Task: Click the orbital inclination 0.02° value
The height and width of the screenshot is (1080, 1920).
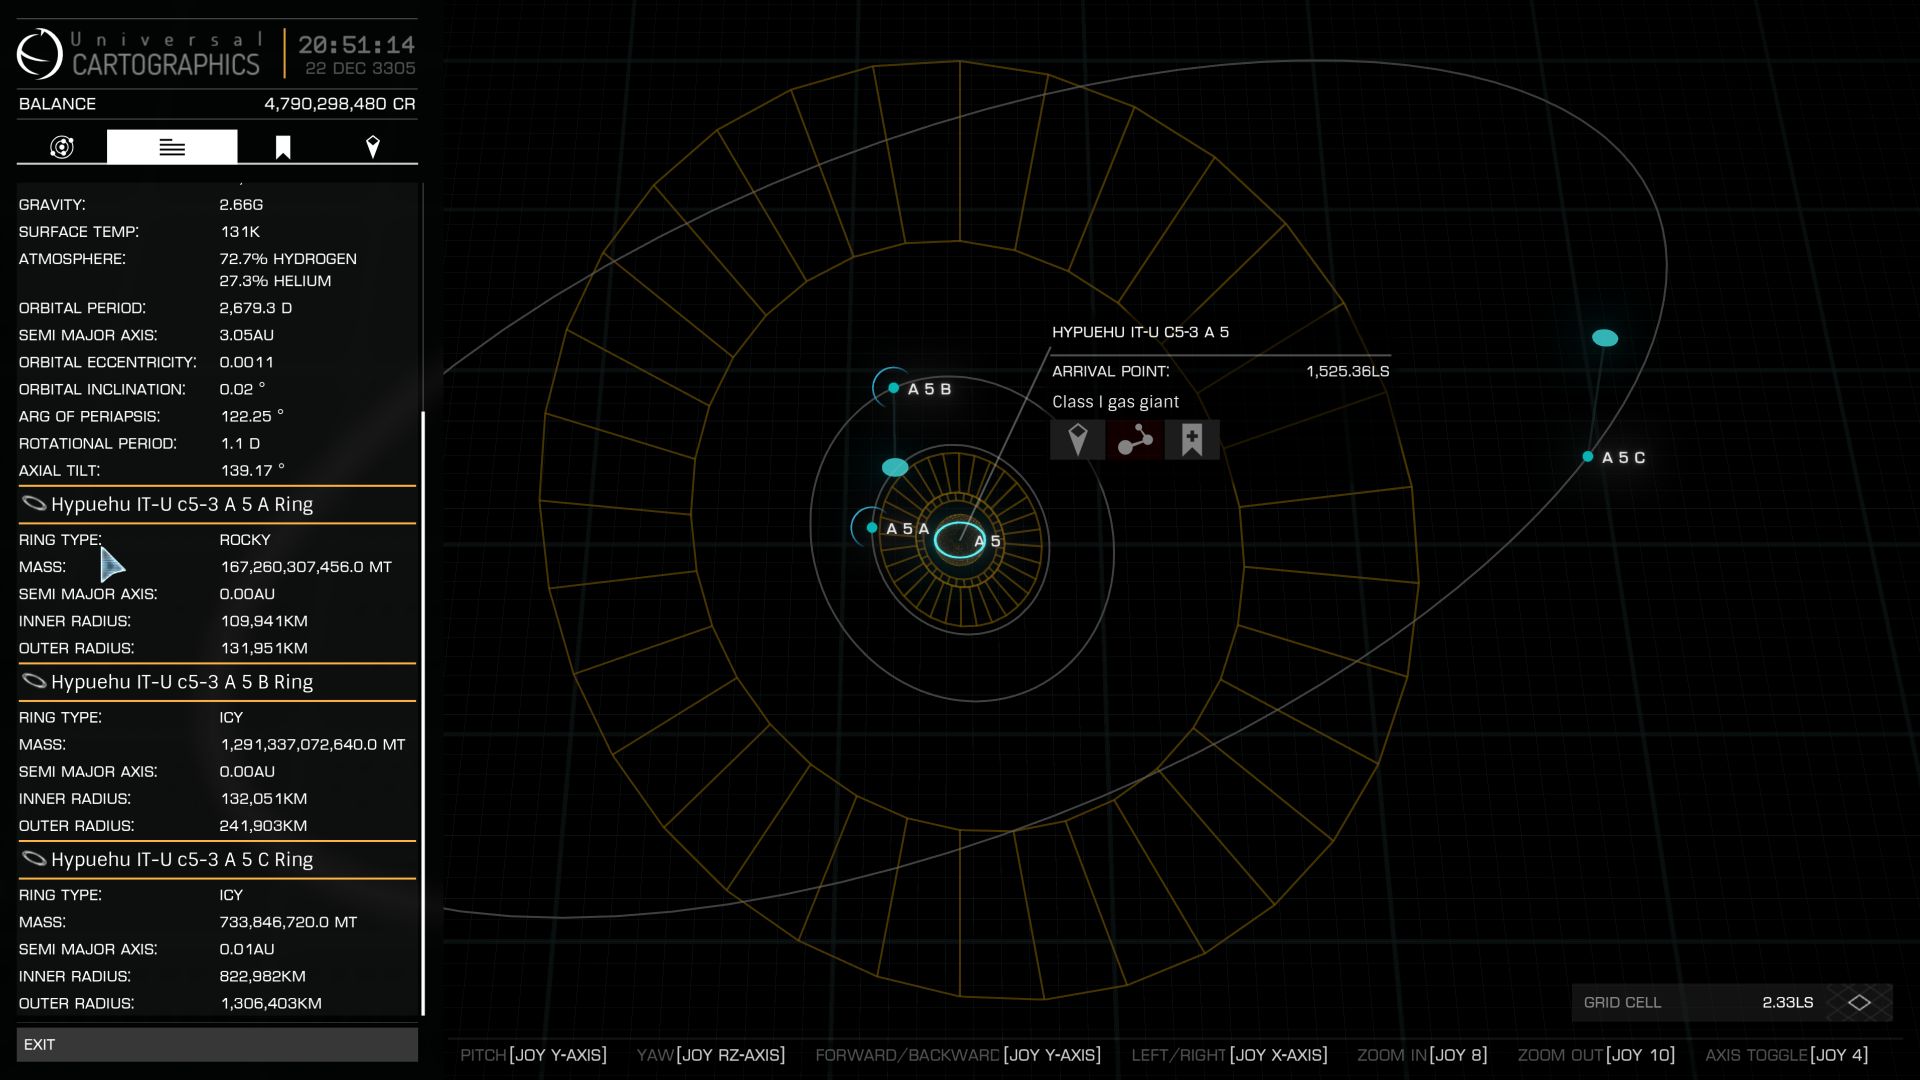Action: click(242, 389)
